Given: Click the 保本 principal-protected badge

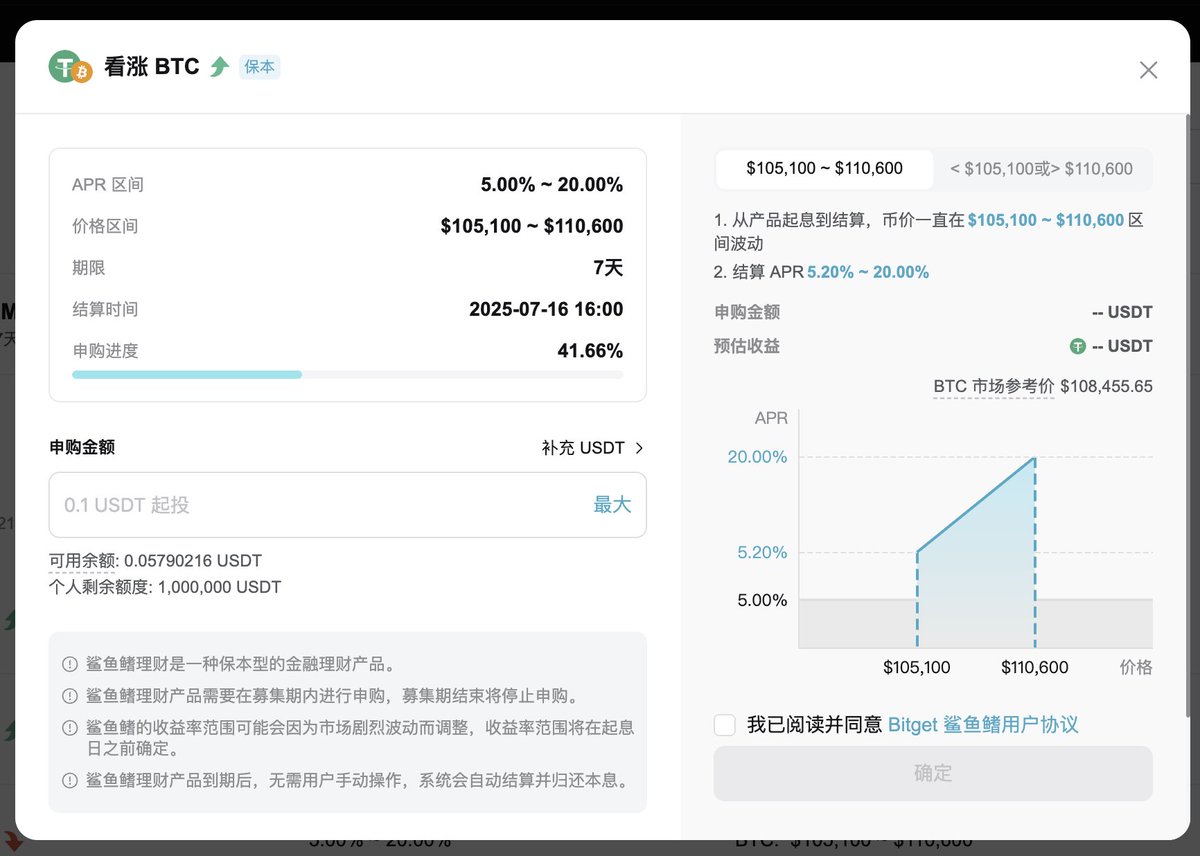Looking at the screenshot, I should pos(260,67).
